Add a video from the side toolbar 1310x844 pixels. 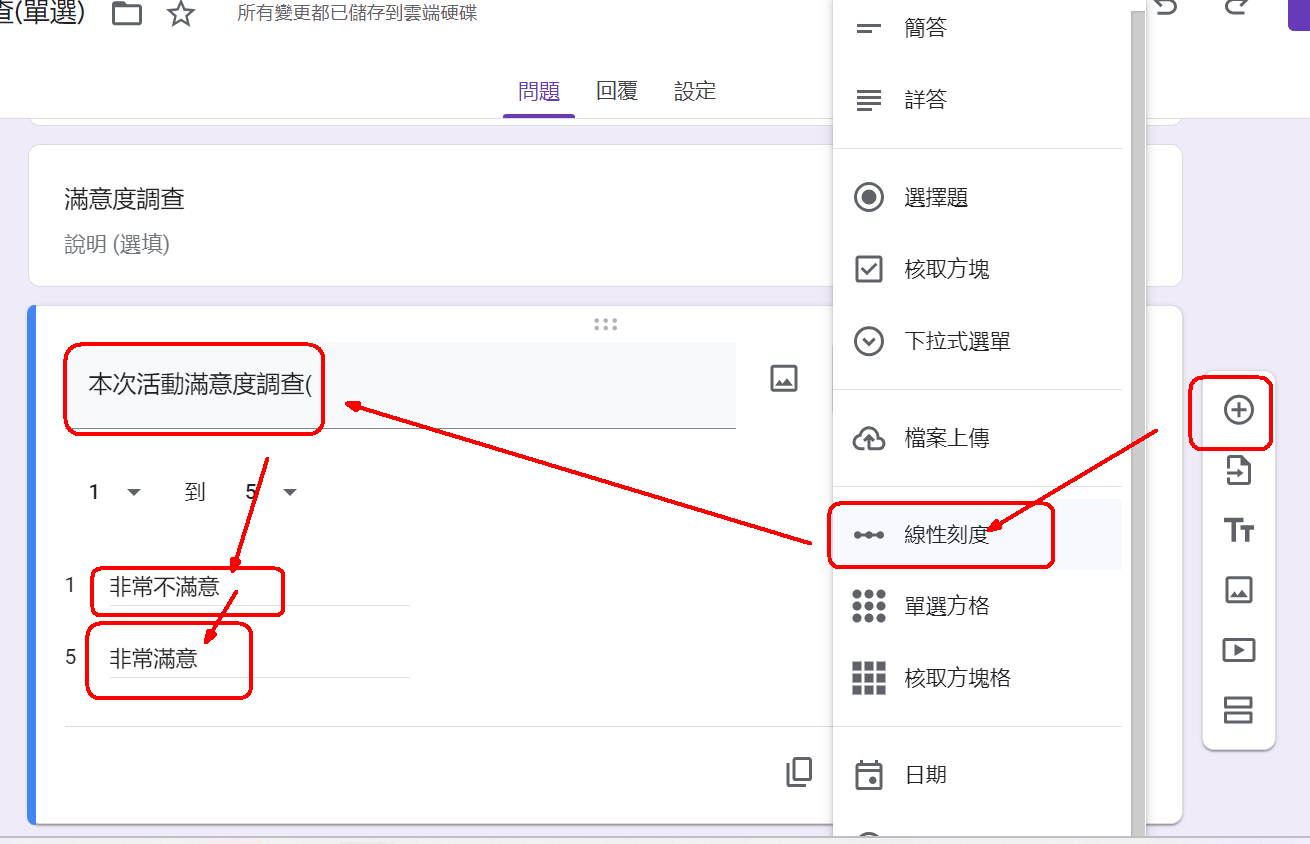point(1238,650)
